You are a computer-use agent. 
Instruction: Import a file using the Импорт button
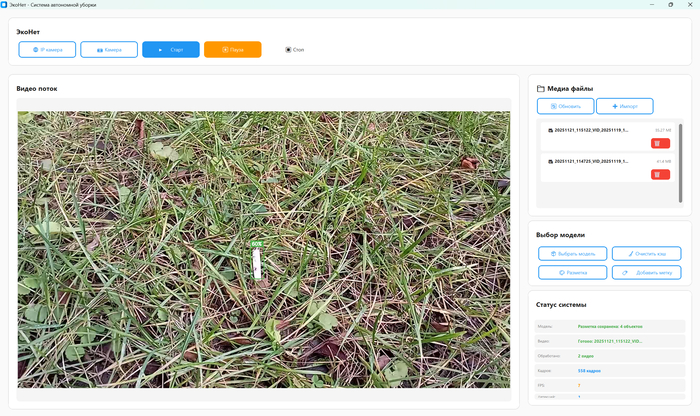pos(624,106)
